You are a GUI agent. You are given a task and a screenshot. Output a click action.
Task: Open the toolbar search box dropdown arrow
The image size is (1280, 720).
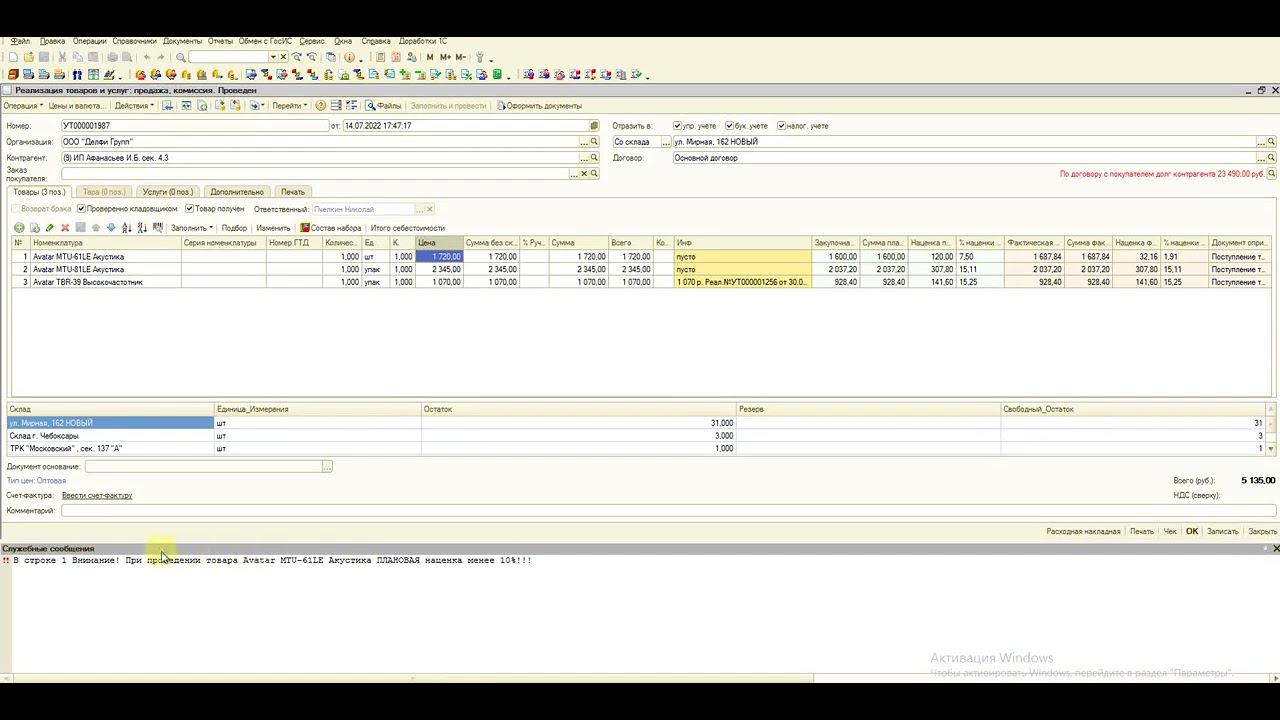(x=273, y=57)
